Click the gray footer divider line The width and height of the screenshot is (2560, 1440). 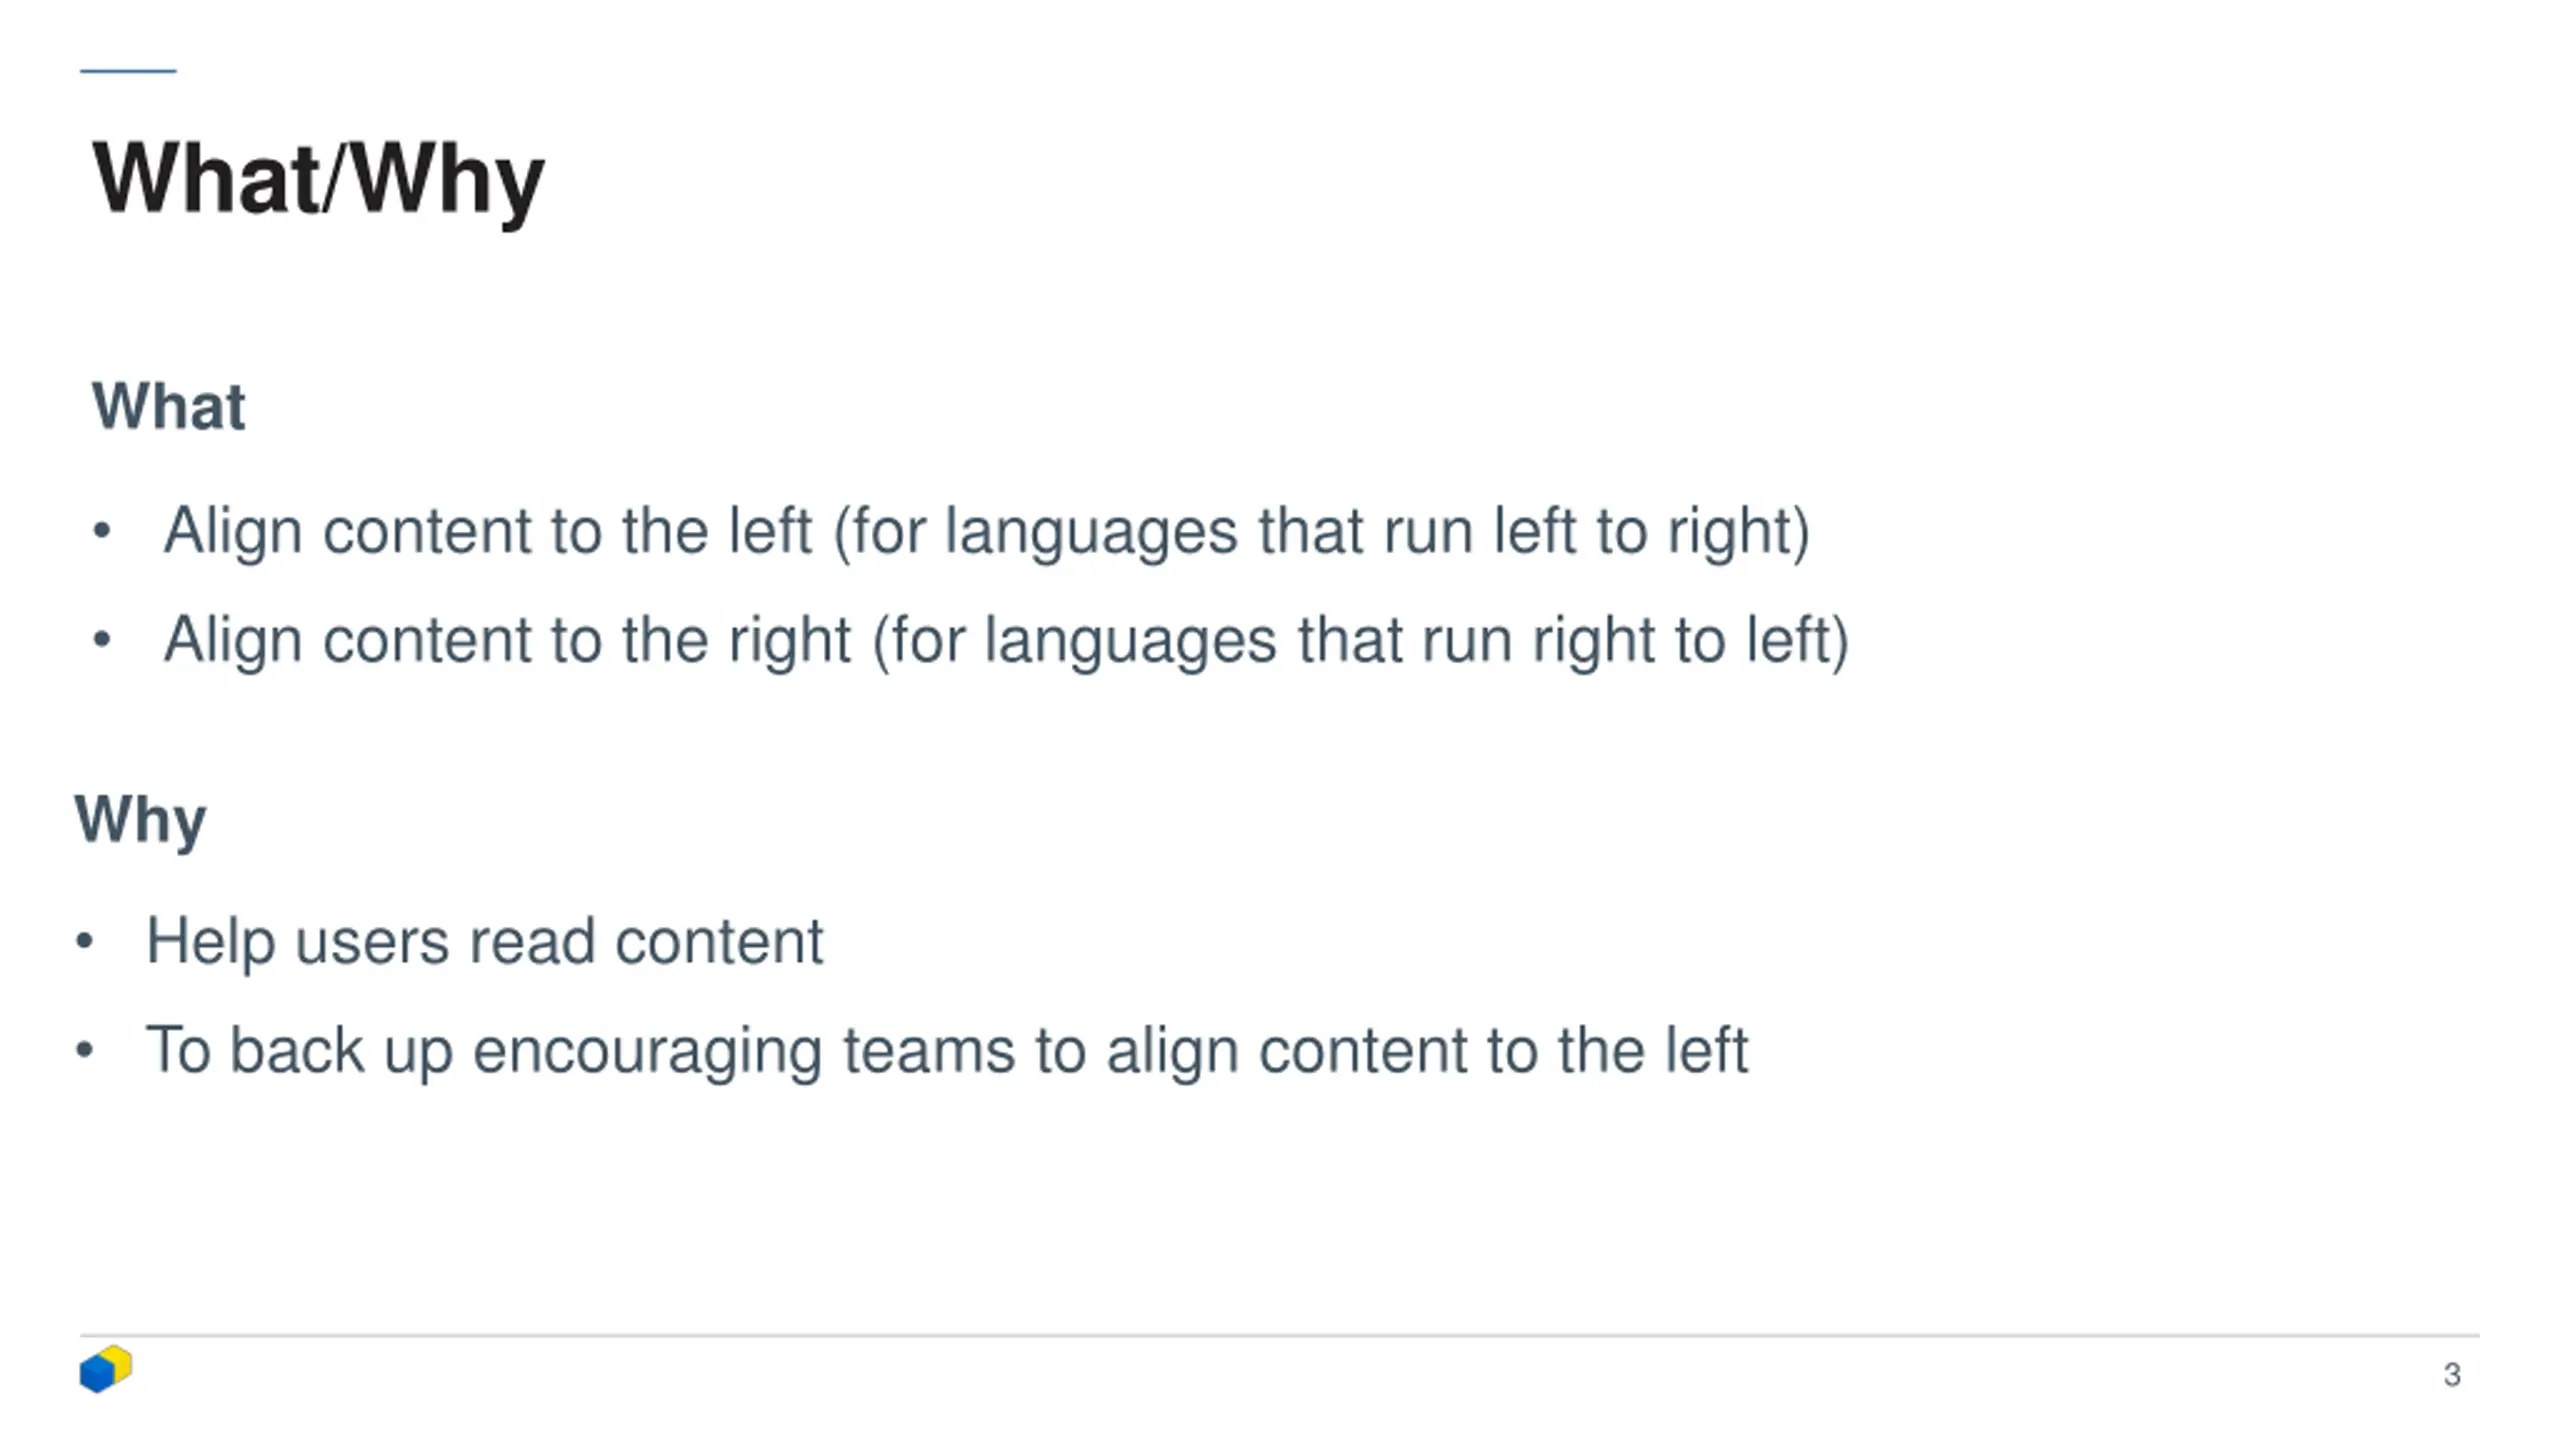pyautogui.click(x=1279, y=1335)
